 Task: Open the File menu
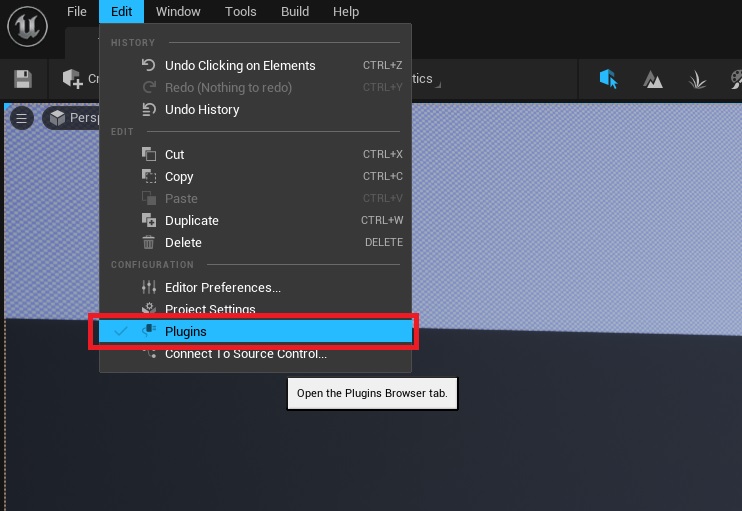pos(77,12)
